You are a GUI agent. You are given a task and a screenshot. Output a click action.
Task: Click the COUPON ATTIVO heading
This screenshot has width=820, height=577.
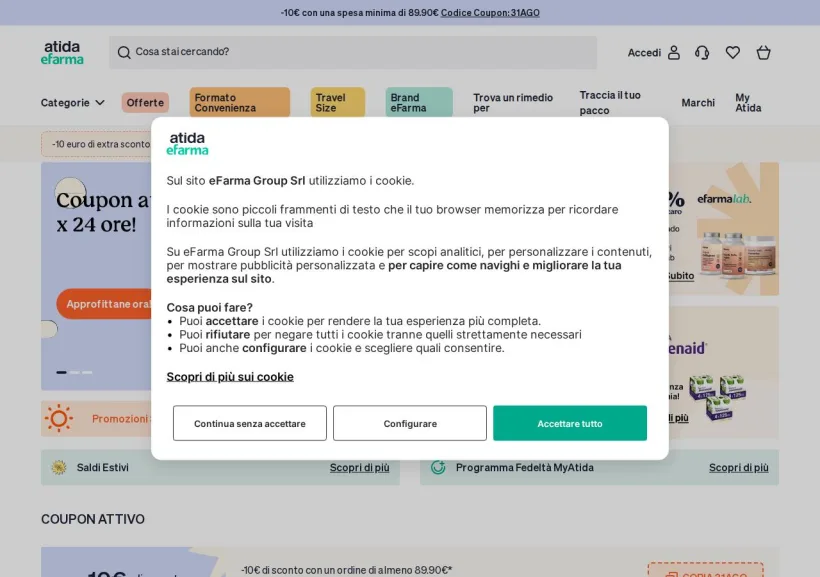pos(93,519)
